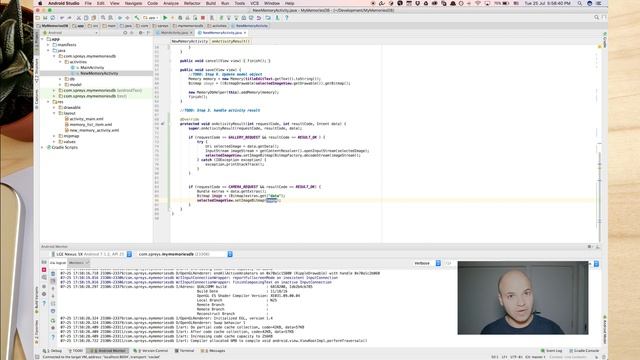Screen dimensions: 640x360
Task: Open Project panel settings gear
Action: coord(140,33)
